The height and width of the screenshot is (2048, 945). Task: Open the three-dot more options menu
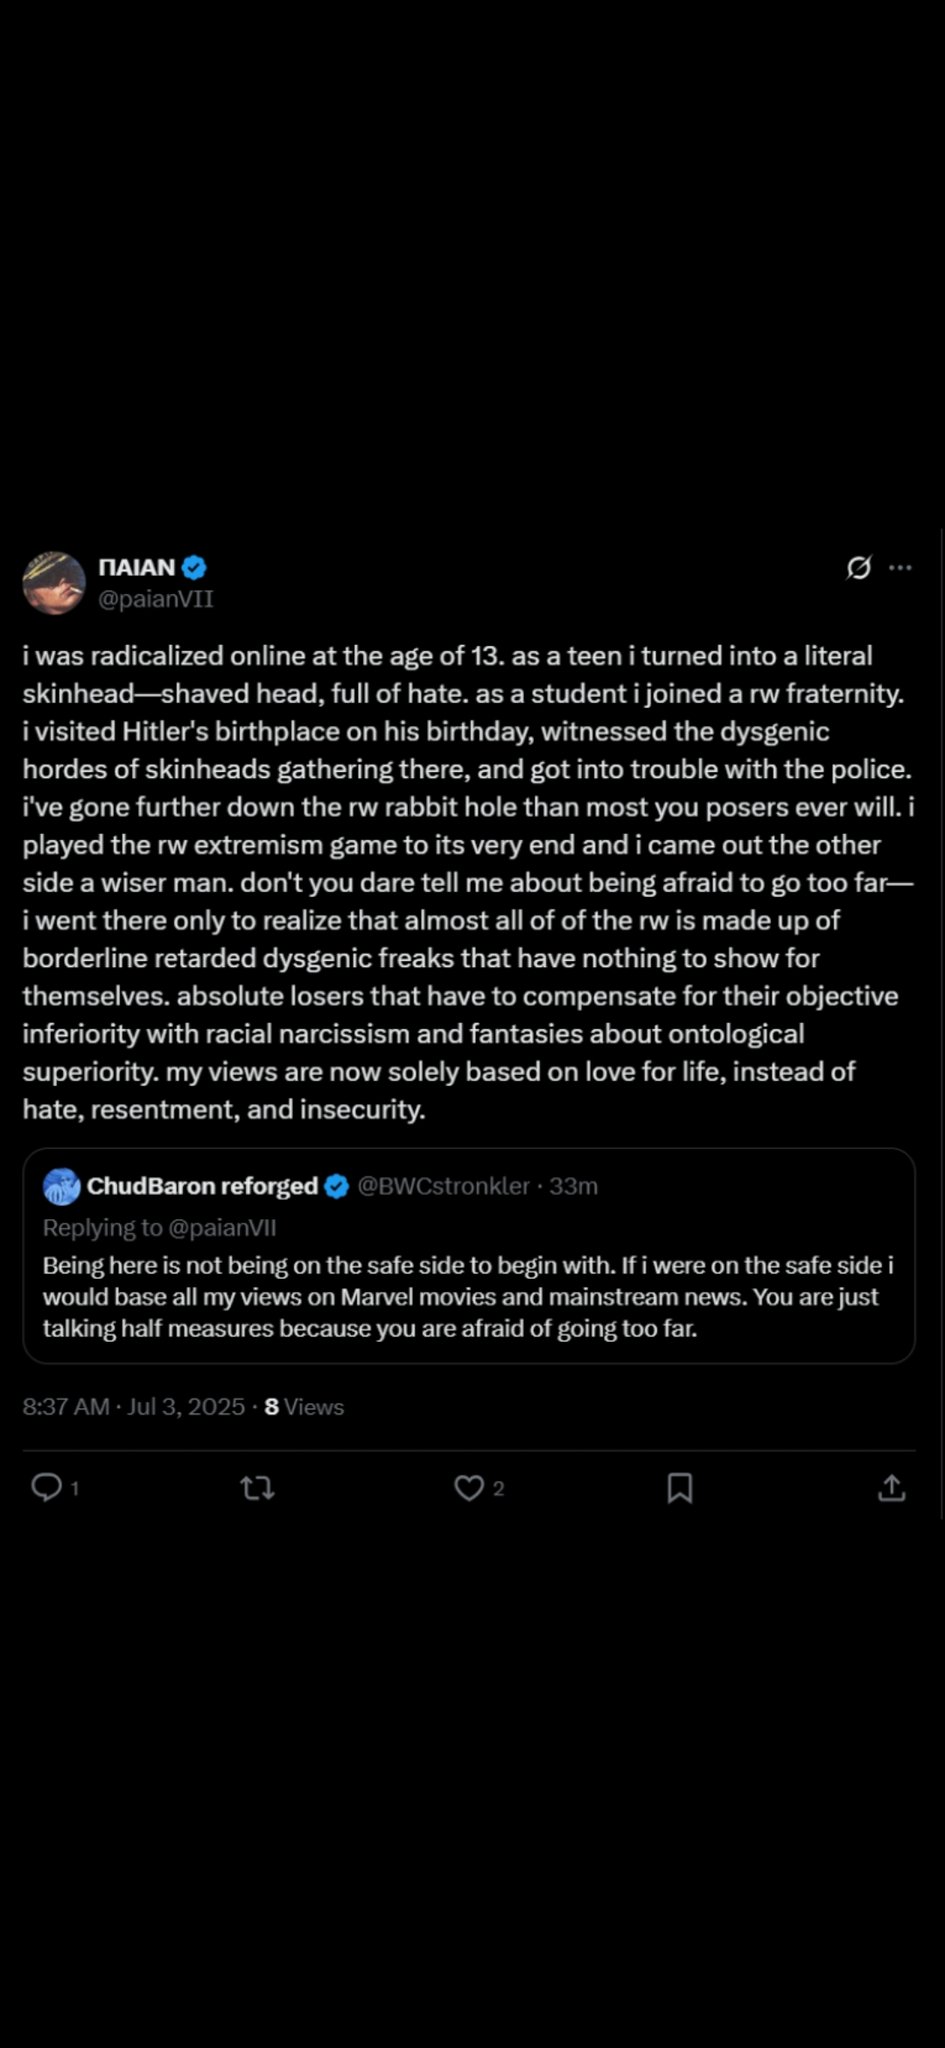tap(900, 568)
